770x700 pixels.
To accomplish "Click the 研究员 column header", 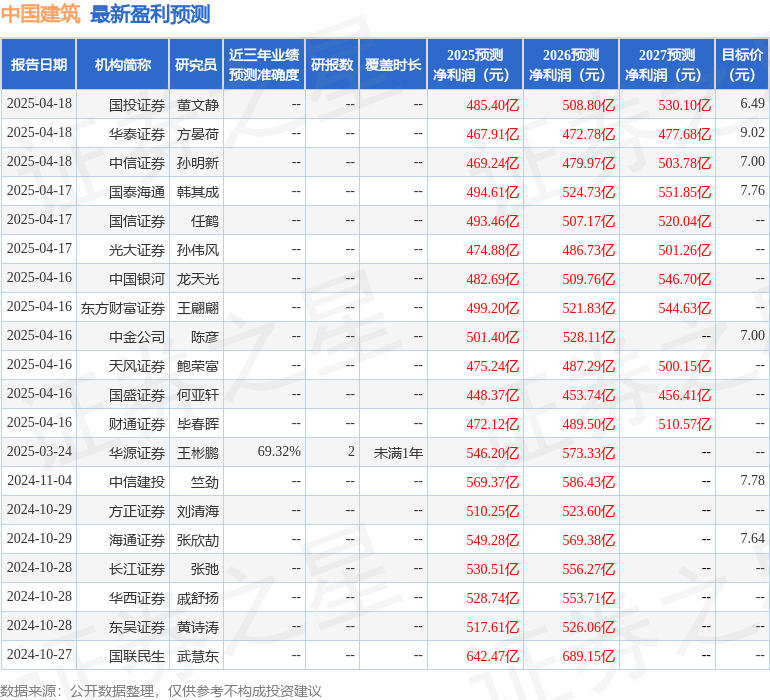I will pos(196,65).
